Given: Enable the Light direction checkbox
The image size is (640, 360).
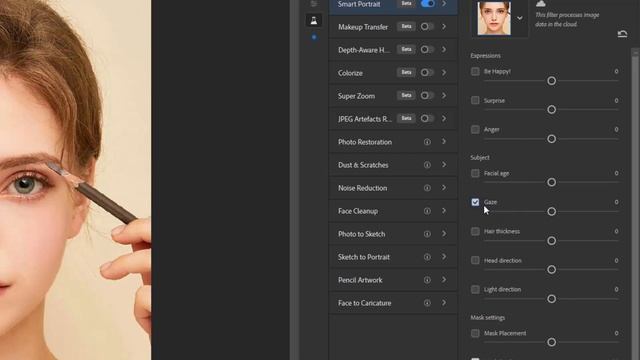Looking at the screenshot, I should click(475, 289).
